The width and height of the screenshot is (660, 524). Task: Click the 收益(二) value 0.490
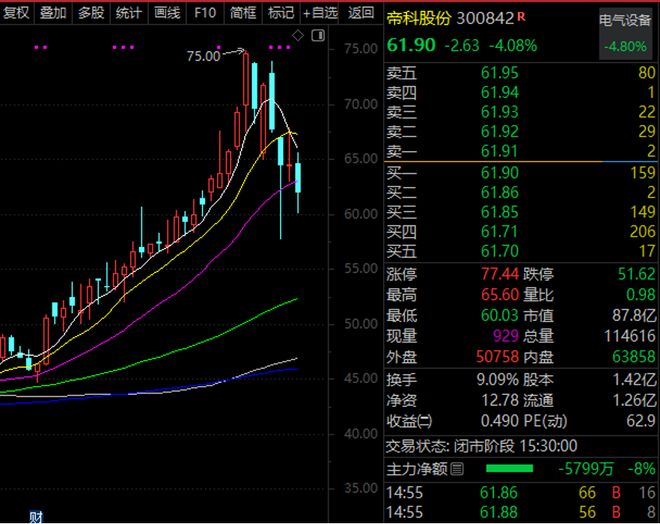click(500, 420)
